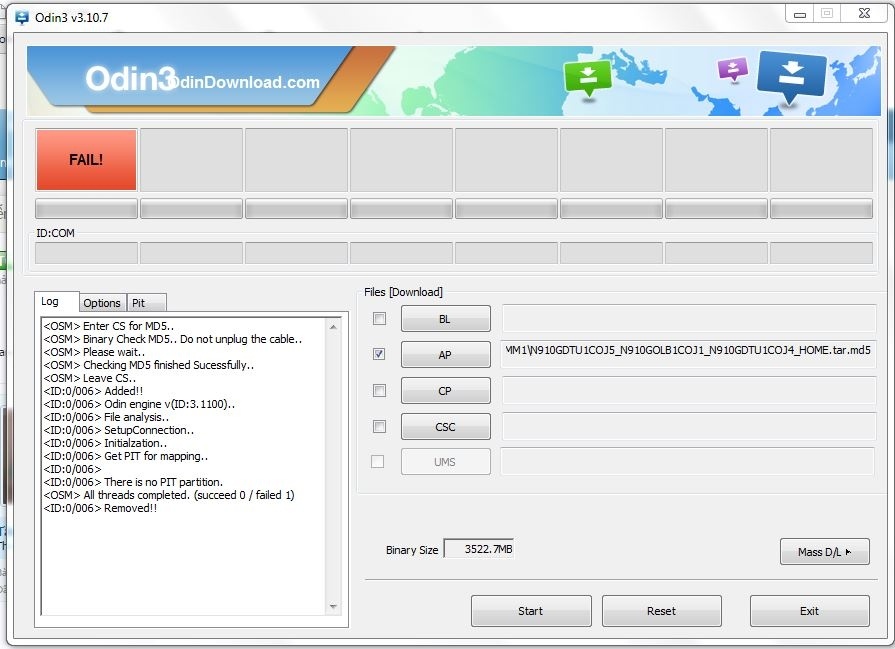895x649 pixels.
Task: Click the BL file button
Action: 446,319
